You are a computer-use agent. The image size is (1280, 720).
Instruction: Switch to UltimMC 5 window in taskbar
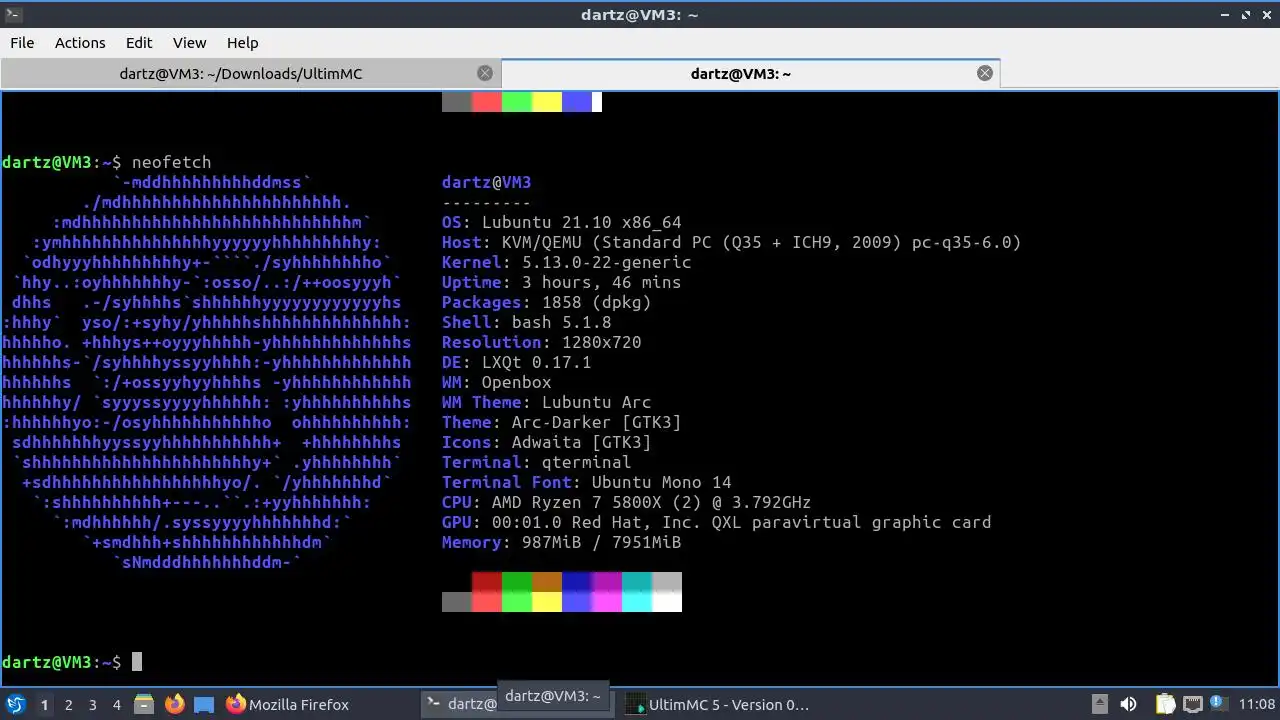click(718, 704)
